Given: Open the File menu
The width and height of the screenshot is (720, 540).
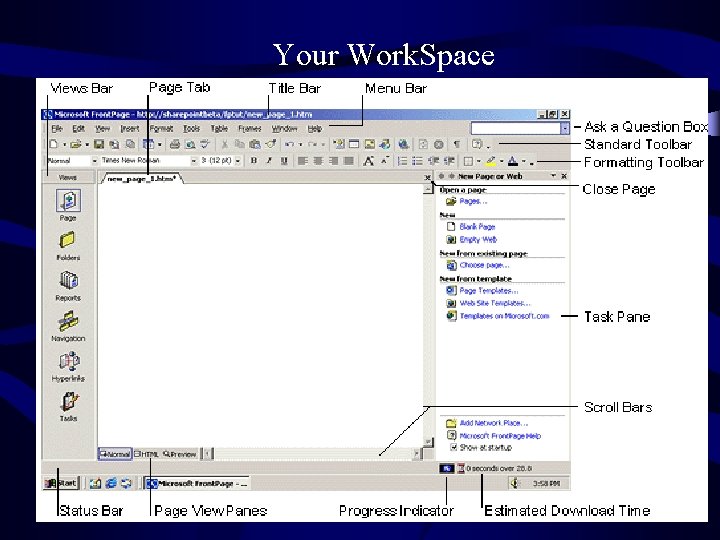Looking at the screenshot, I should coord(56,129).
